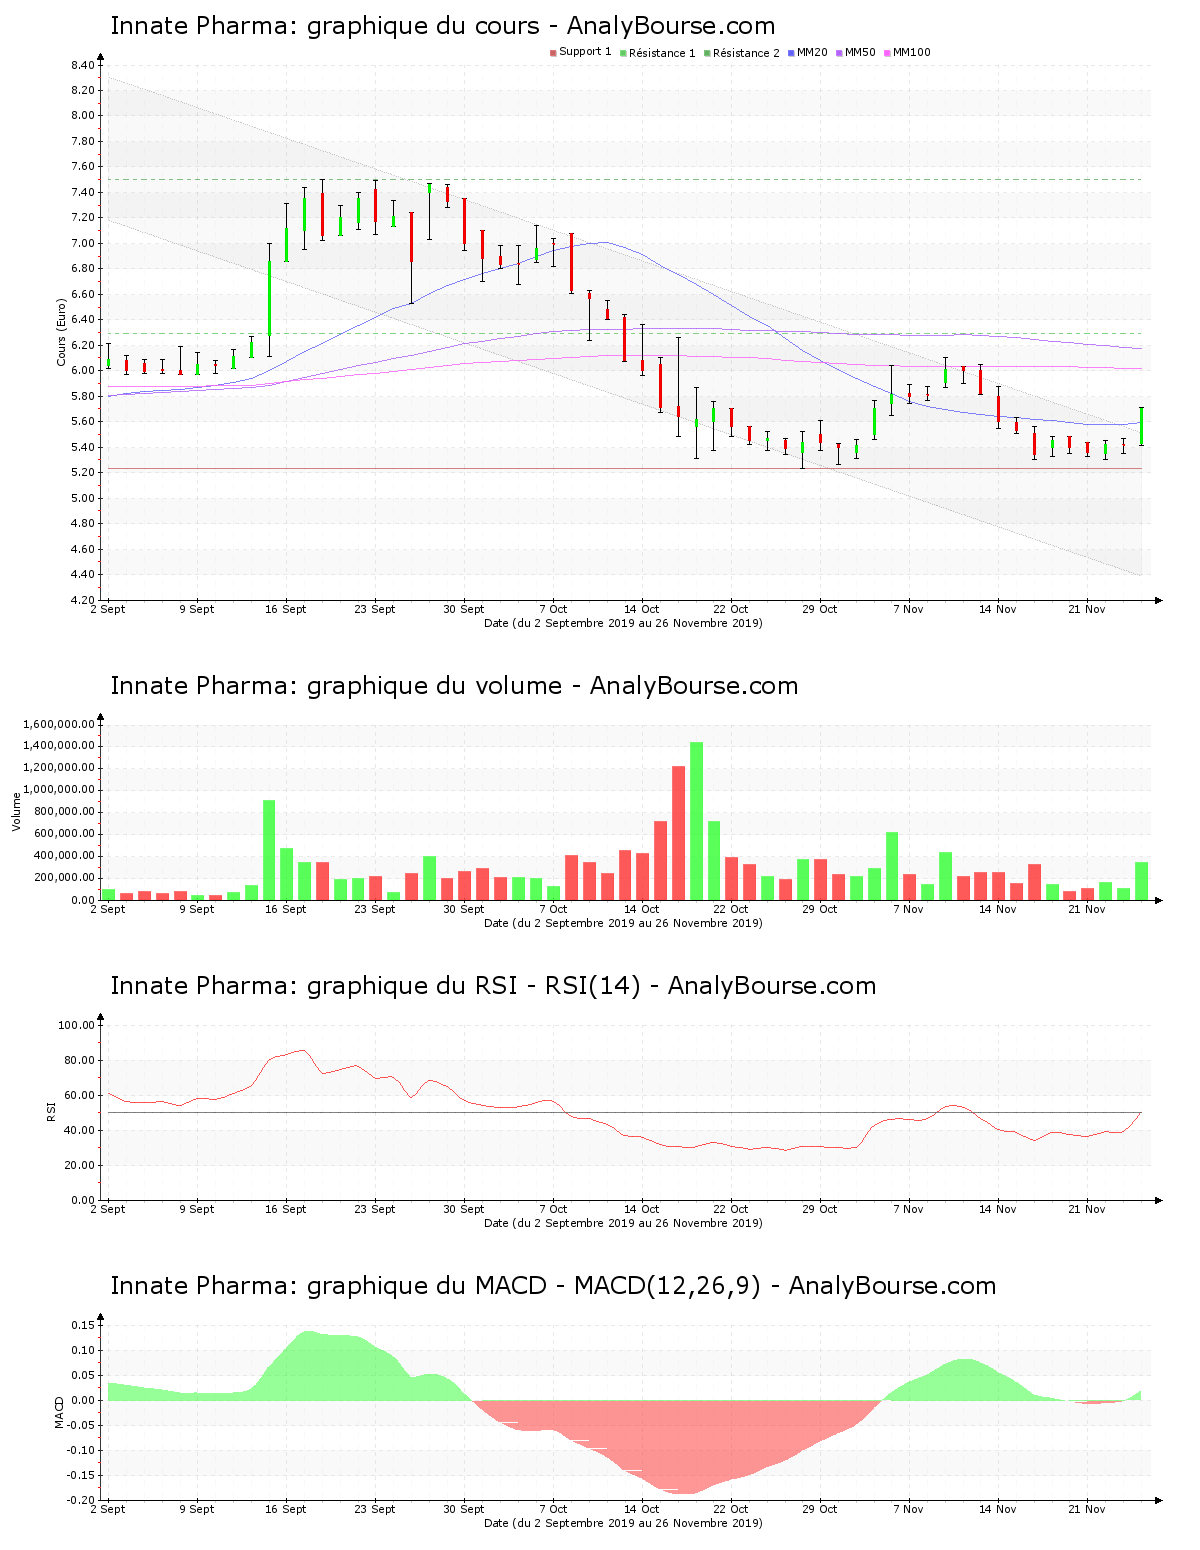Click the 'graphique du volume' chart title

coord(454,686)
